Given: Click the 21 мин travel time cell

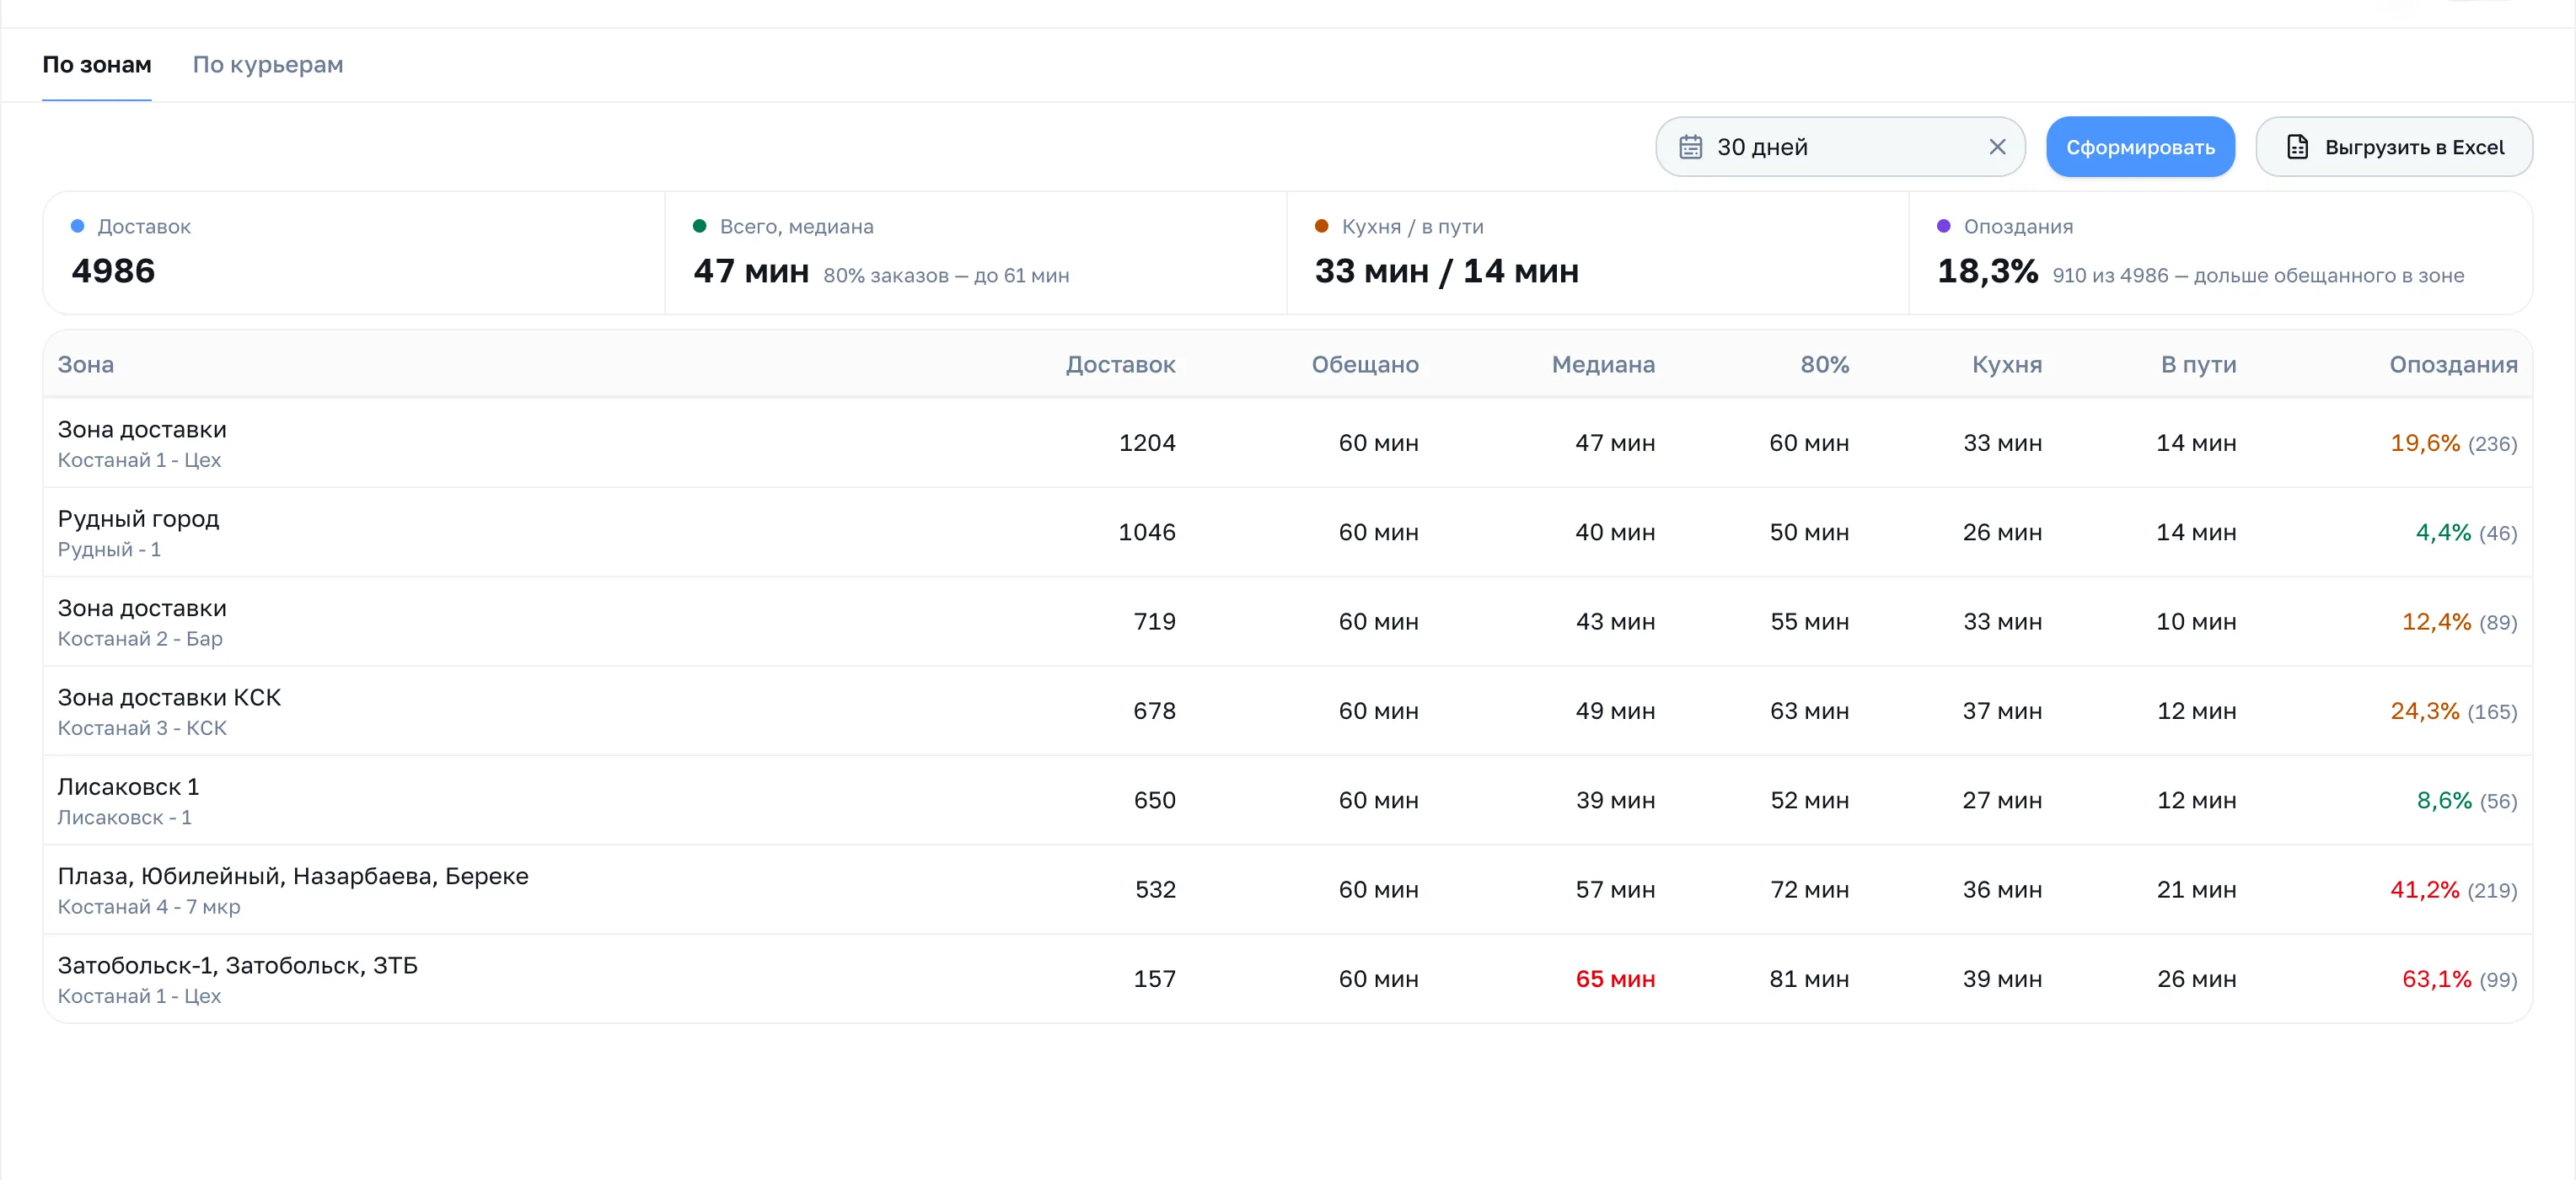Looking at the screenshot, I should tap(2196, 890).
